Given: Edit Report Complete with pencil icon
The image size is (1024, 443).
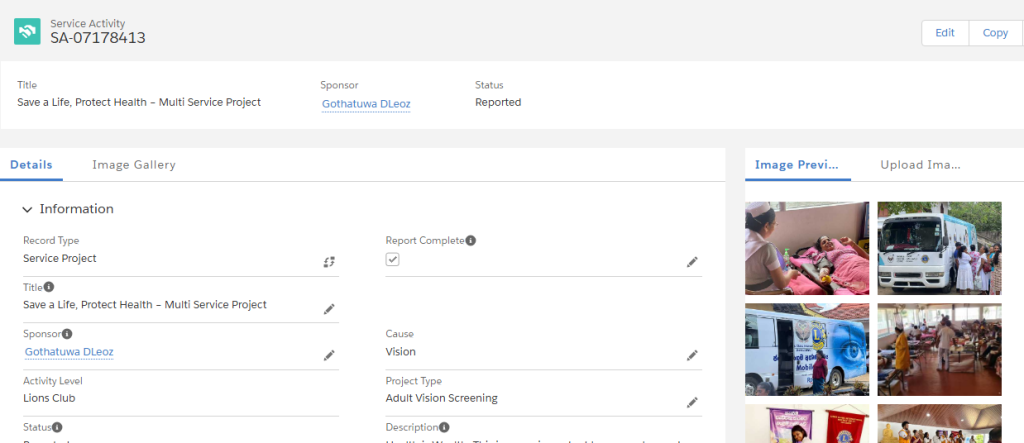Looking at the screenshot, I should tap(692, 262).
